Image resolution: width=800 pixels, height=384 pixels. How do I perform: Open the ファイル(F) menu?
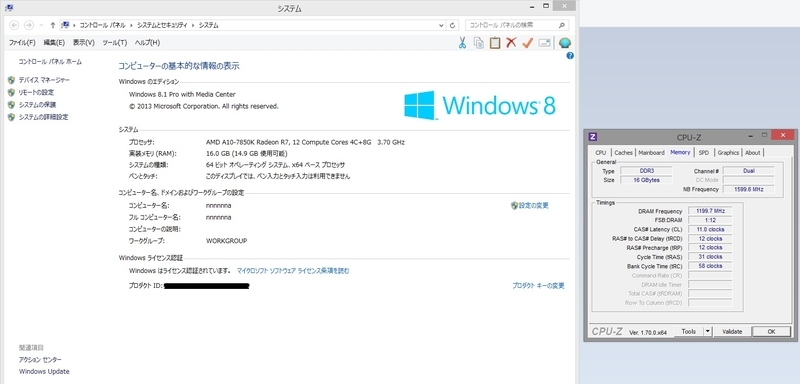(x=22, y=43)
